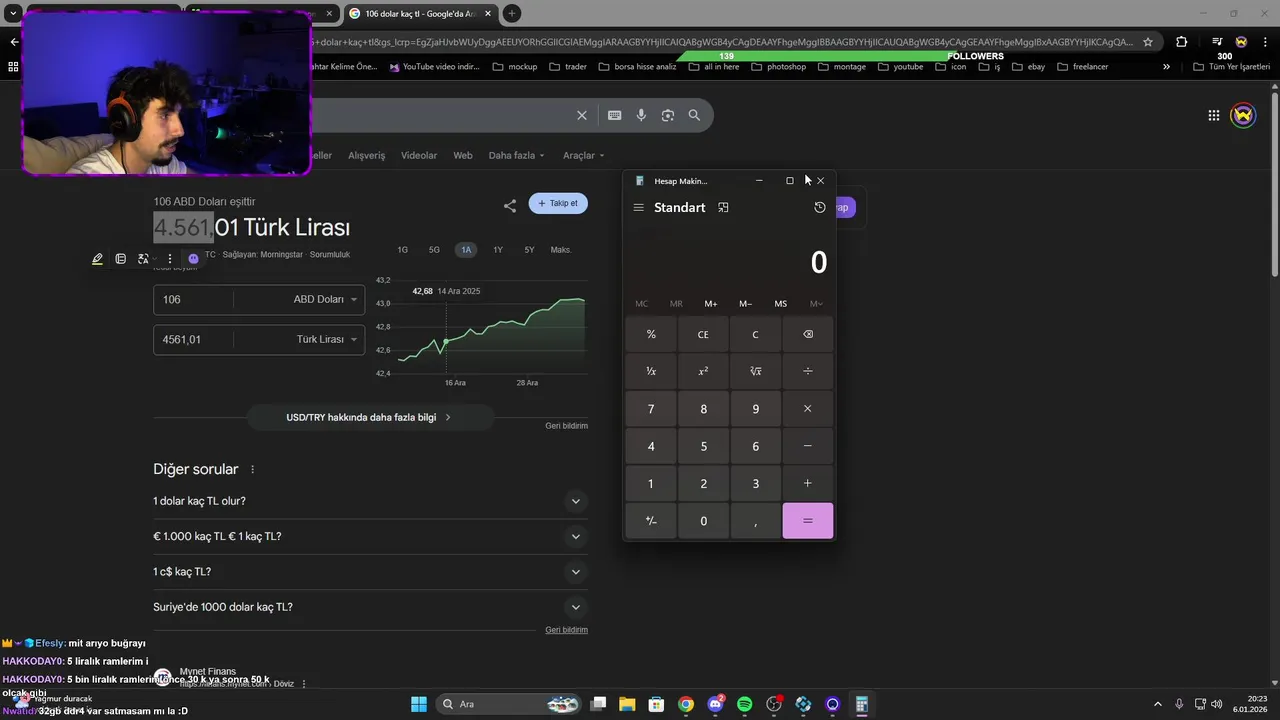
Task: Open Spotify from the taskbar
Action: pos(745,704)
